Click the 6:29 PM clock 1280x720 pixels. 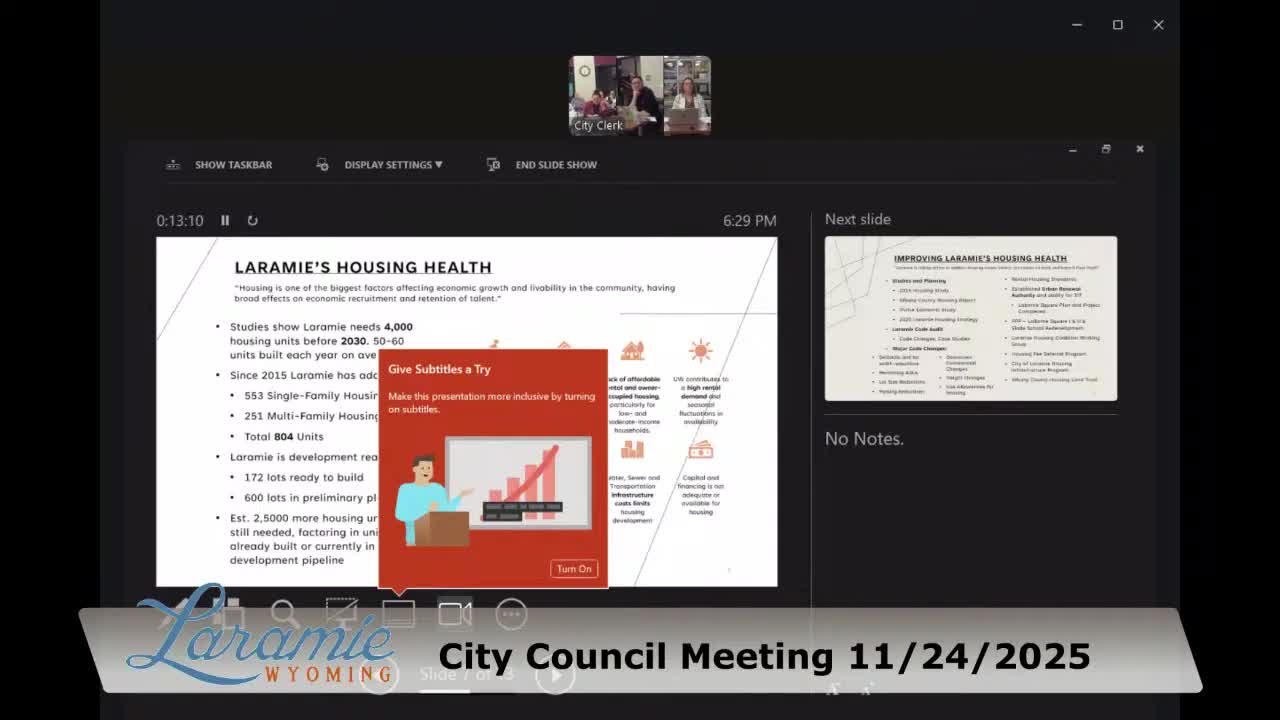point(750,221)
